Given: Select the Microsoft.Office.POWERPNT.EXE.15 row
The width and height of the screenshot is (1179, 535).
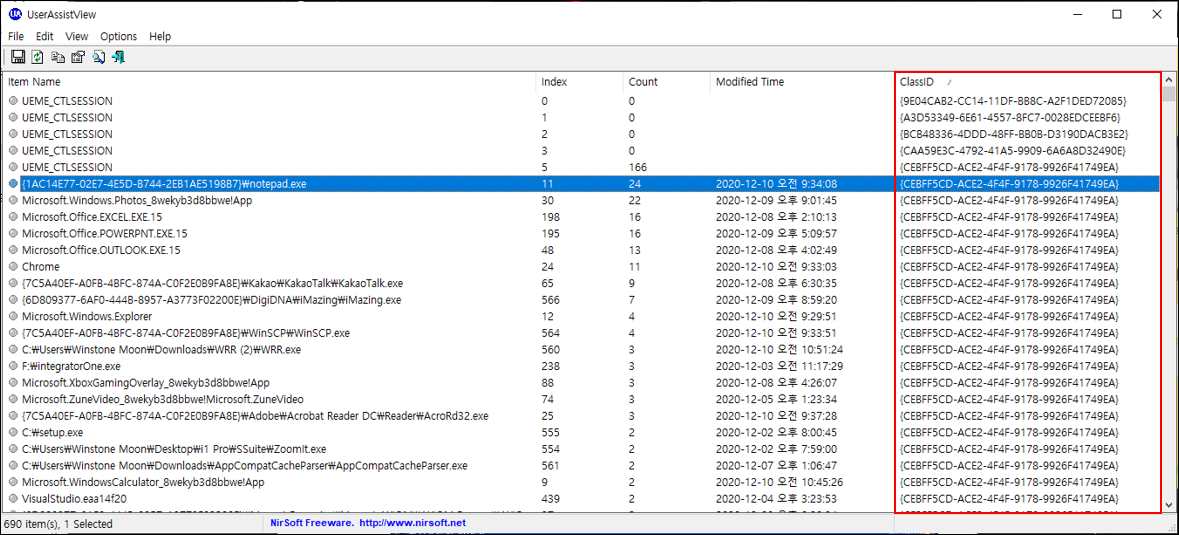Looking at the screenshot, I should tap(583, 233).
